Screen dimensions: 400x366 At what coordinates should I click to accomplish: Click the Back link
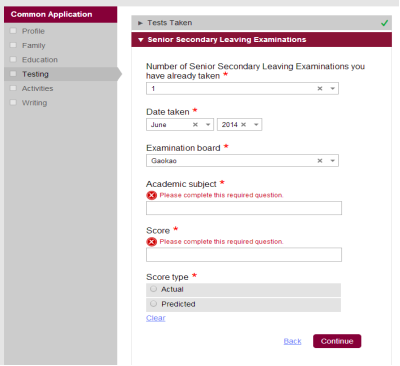click(292, 341)
